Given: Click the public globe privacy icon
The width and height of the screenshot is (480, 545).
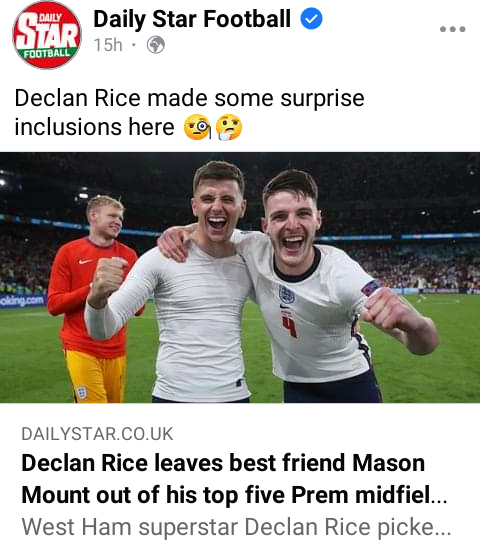Looking at the screenshot, I should 155,45.
